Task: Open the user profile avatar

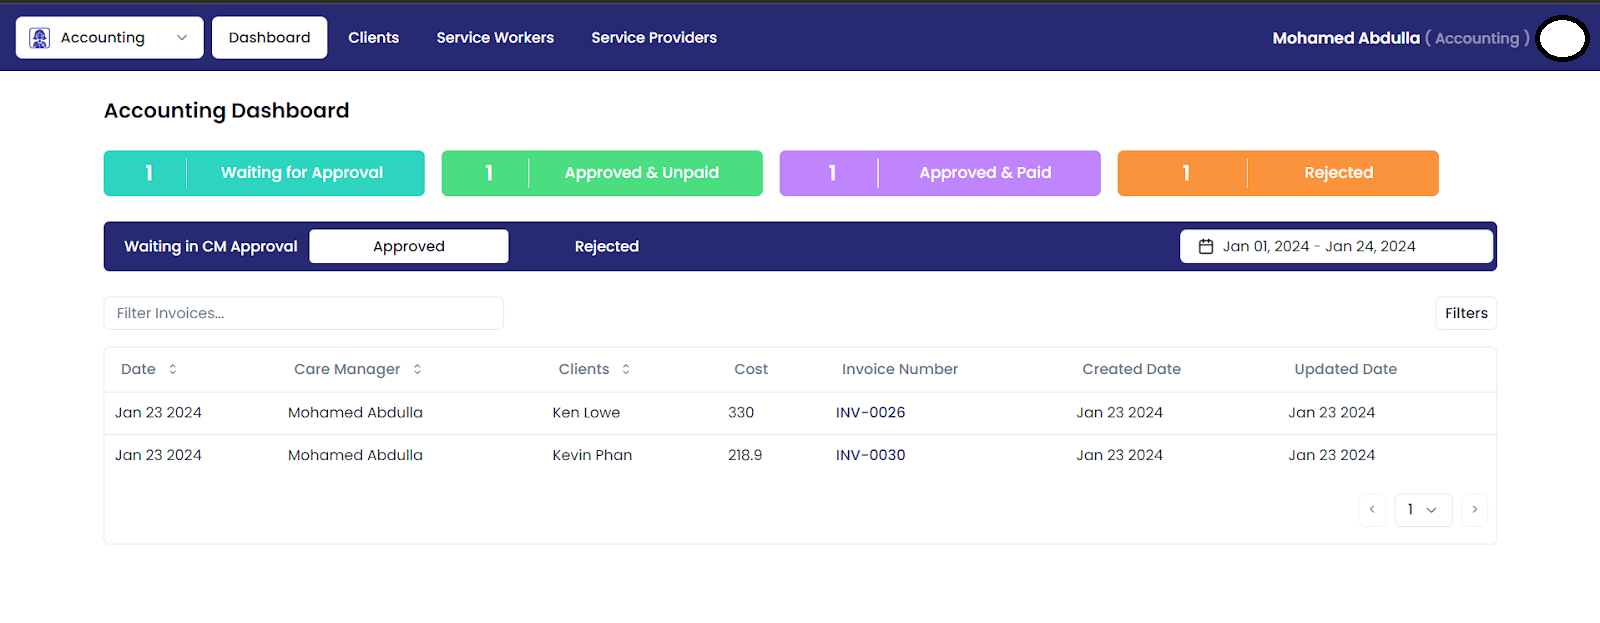Action: [1562, 39]
